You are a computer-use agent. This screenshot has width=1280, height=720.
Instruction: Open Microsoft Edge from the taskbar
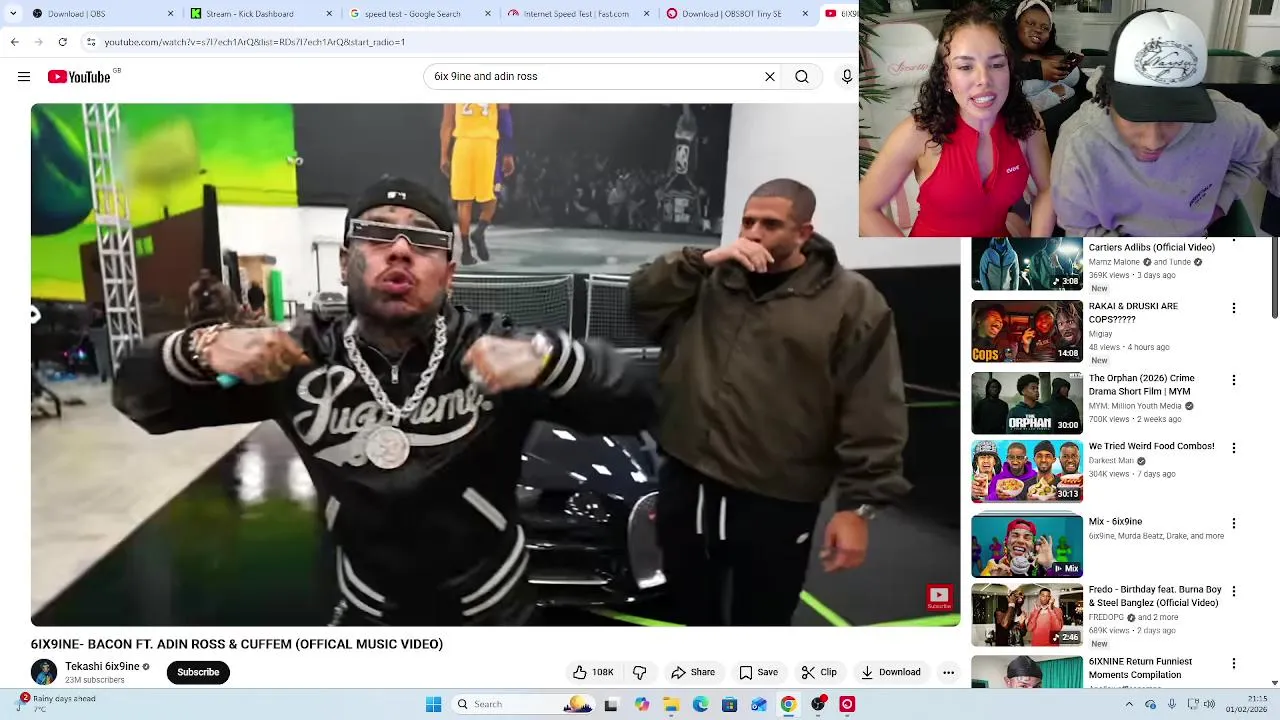click(700, 704)
